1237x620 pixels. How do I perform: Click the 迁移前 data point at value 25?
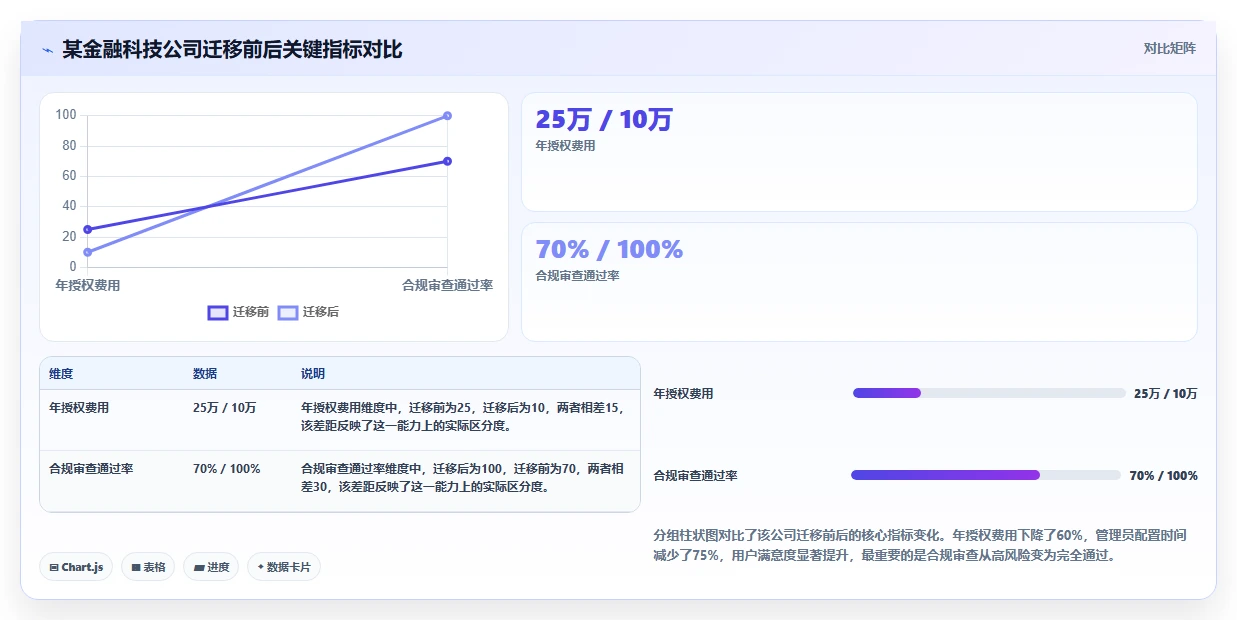pyautogui.click(x=88, y=229)
